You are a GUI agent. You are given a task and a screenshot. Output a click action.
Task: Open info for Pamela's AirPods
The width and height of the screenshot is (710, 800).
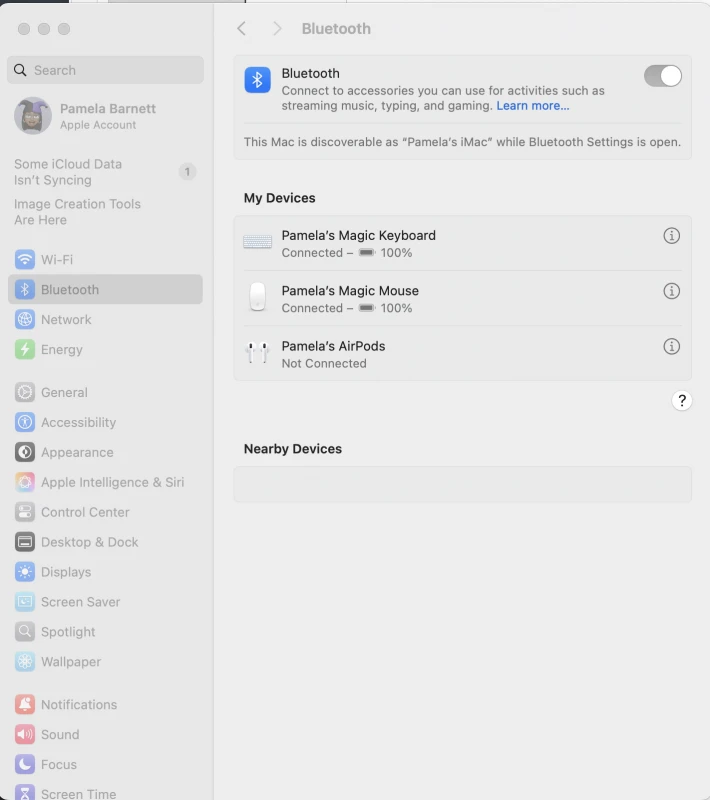pyautogui.click(x=671, y=346)
